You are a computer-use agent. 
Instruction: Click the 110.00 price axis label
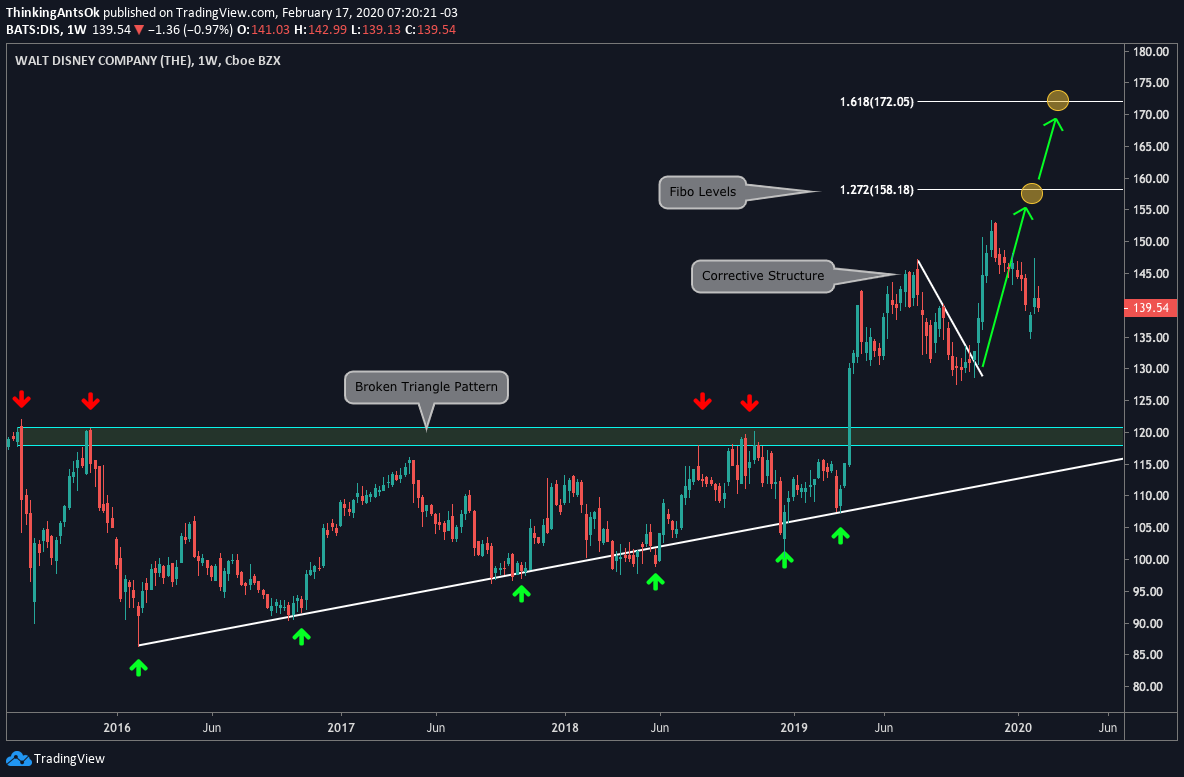click(x=1151, y=496)
